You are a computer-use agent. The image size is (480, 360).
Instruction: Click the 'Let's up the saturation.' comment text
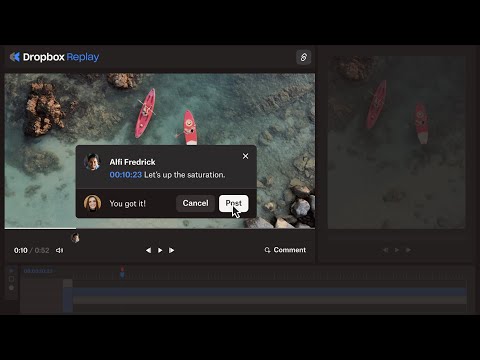point(185,175)
